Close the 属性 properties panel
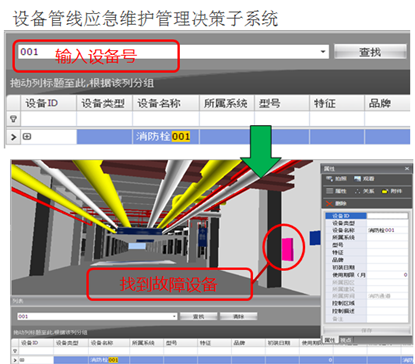Viewport: 415px width, 364px height. click(x=407, y=169)
